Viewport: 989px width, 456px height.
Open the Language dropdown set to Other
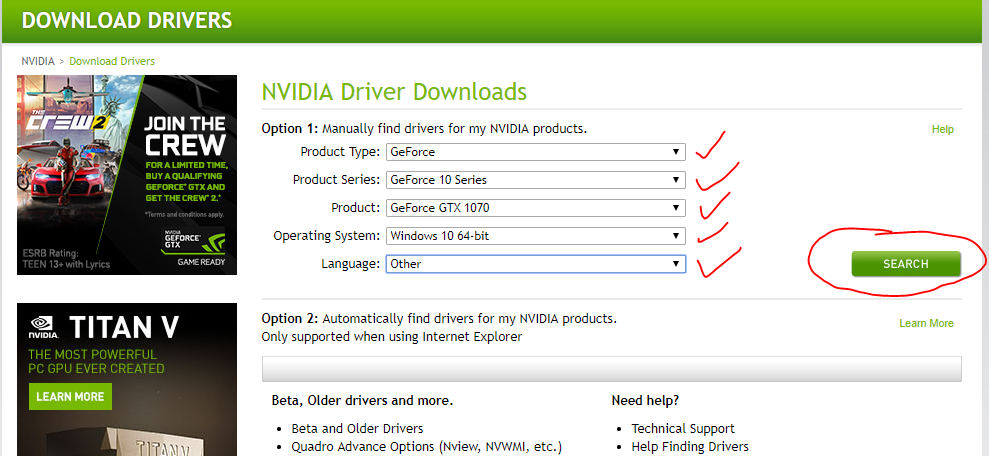[535, 264]
